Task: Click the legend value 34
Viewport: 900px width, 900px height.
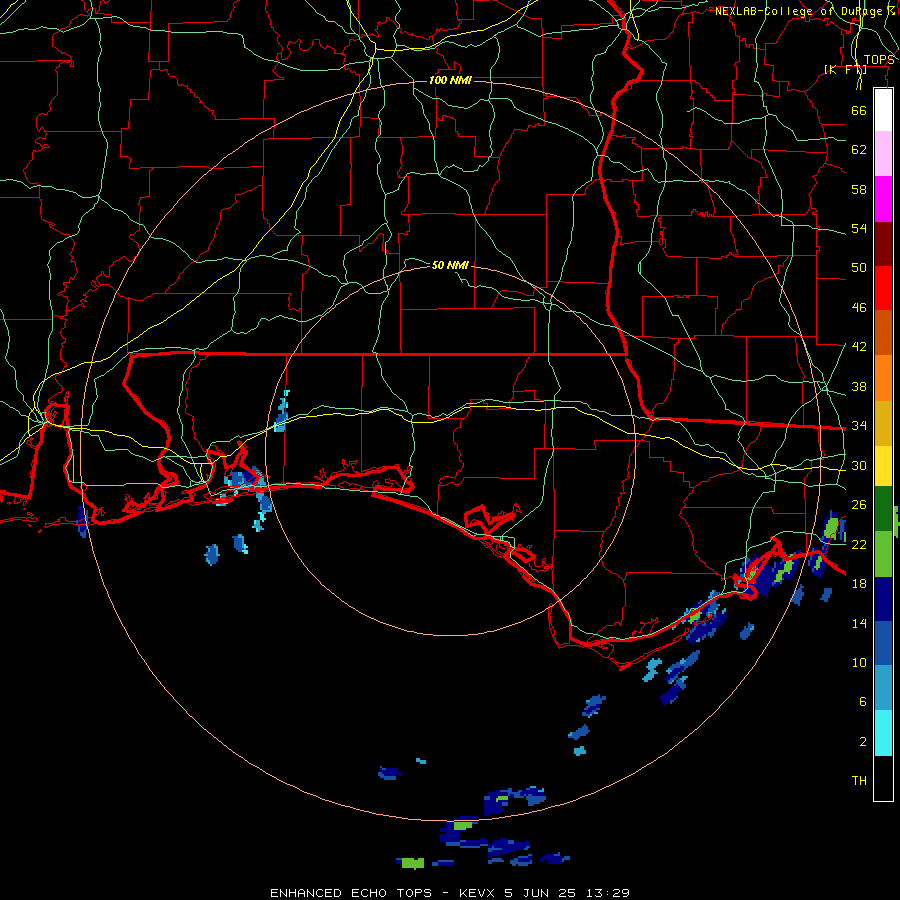Action: tap(859, 425)
